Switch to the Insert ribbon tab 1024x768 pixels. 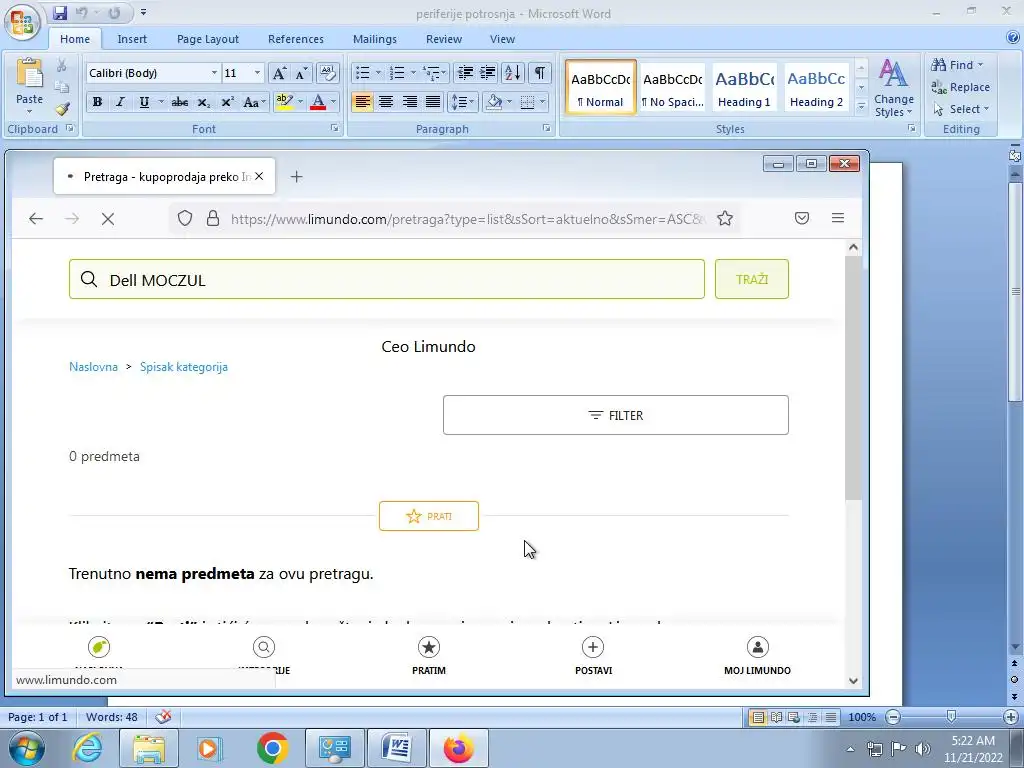click(132, 39)
